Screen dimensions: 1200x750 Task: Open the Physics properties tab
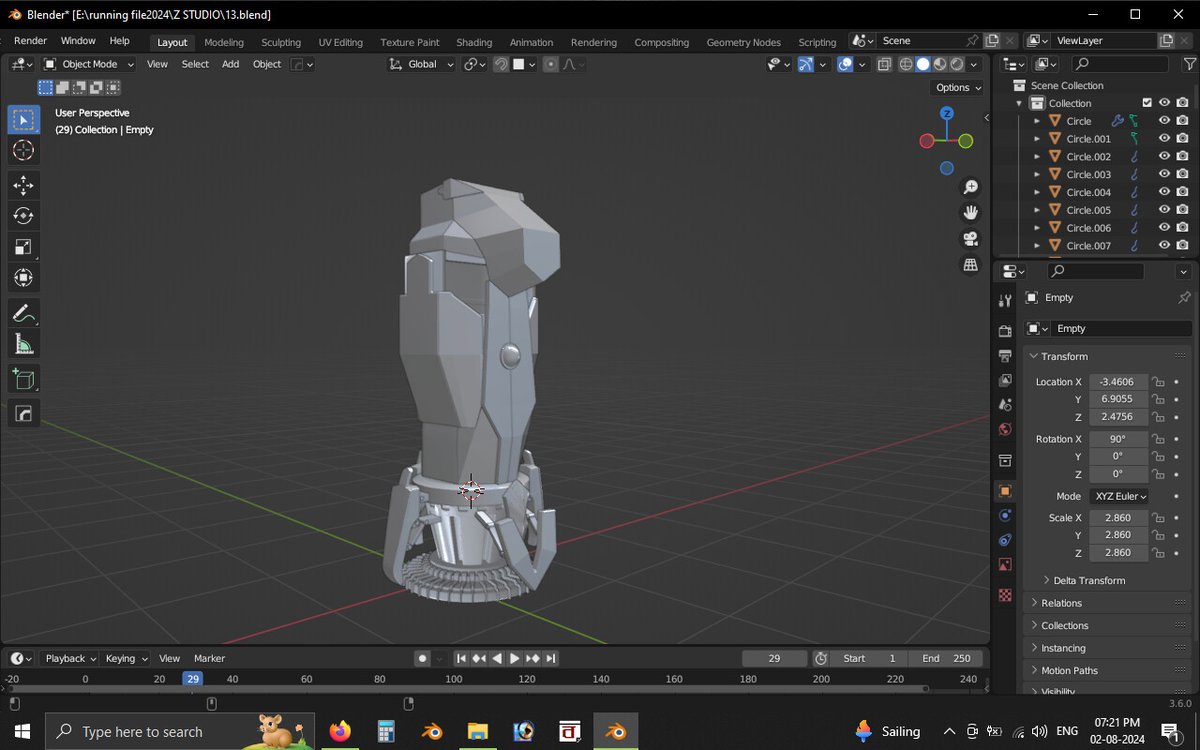[1005, 516]
